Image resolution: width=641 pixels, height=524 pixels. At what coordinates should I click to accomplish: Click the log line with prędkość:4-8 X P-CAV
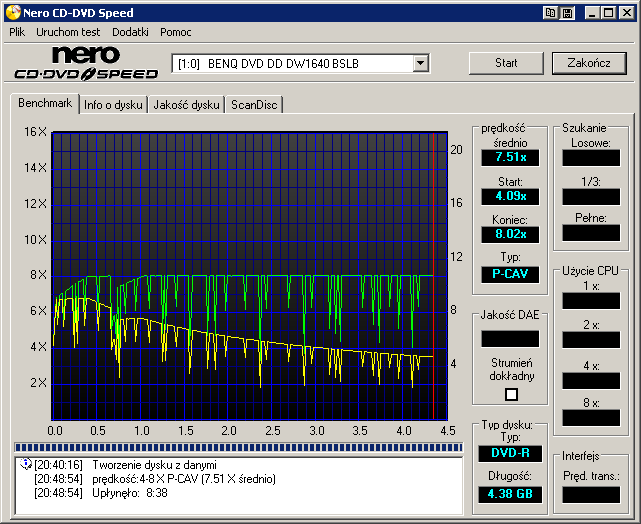(155, 479)
